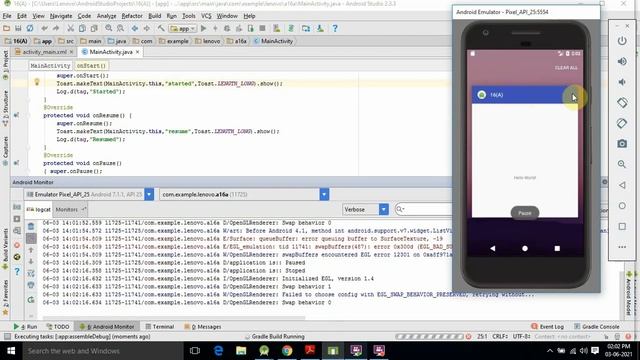Open the Terminal tool window
640x360 pixels.
point(160,327)
